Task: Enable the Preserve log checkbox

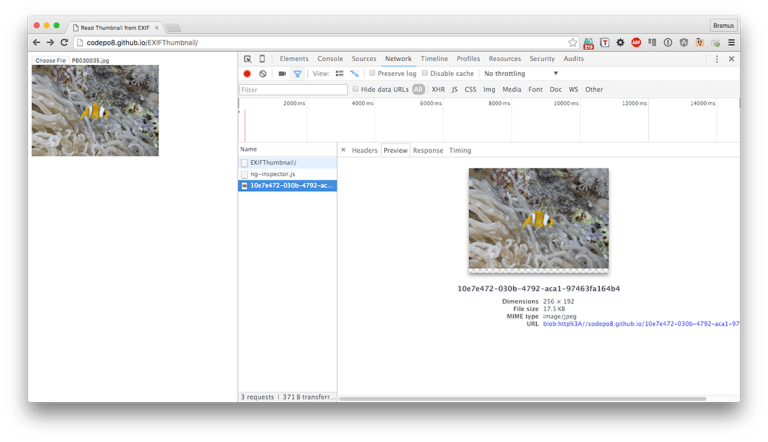Action: pyautogui.click(x=372, y=73)
